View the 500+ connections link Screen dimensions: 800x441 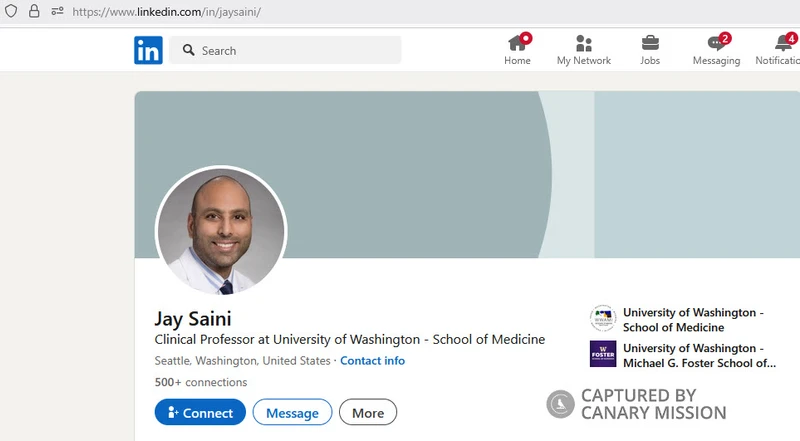pos(201,382)
